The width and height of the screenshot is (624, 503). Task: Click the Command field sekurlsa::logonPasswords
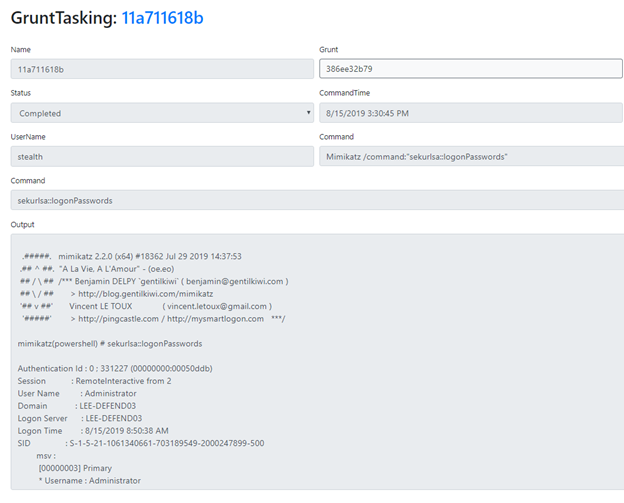317,200
